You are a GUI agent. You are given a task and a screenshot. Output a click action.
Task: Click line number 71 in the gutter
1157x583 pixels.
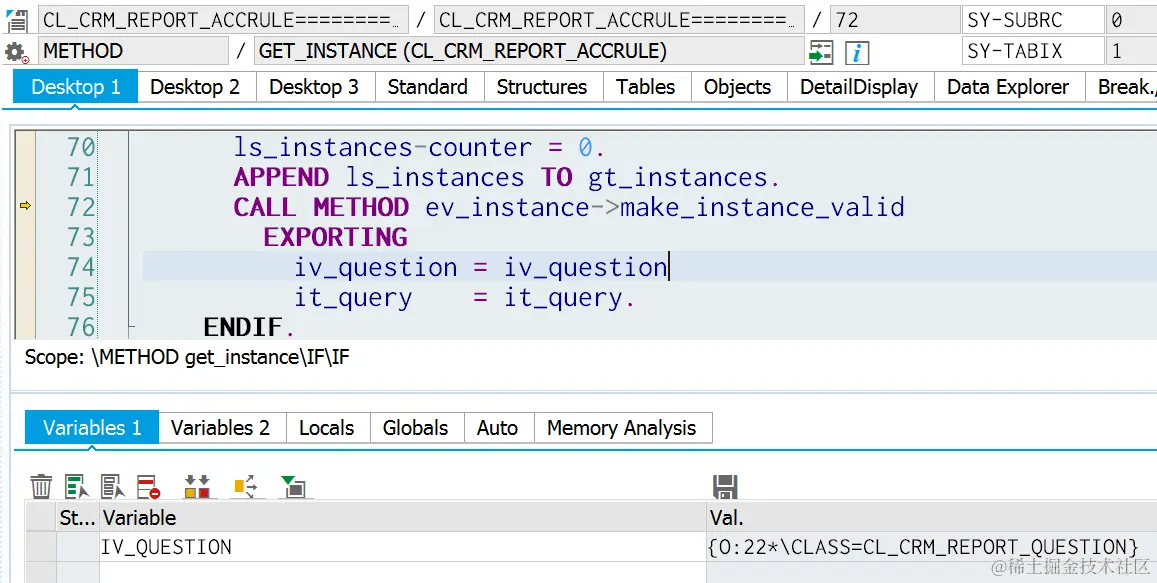click(81, 177)
